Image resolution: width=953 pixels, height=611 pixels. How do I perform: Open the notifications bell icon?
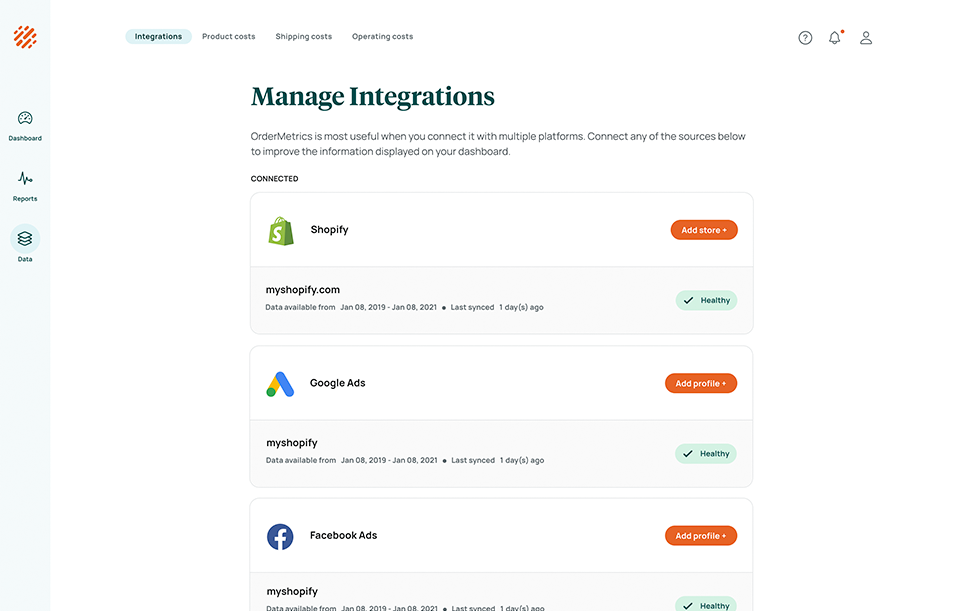coord(835,38)
